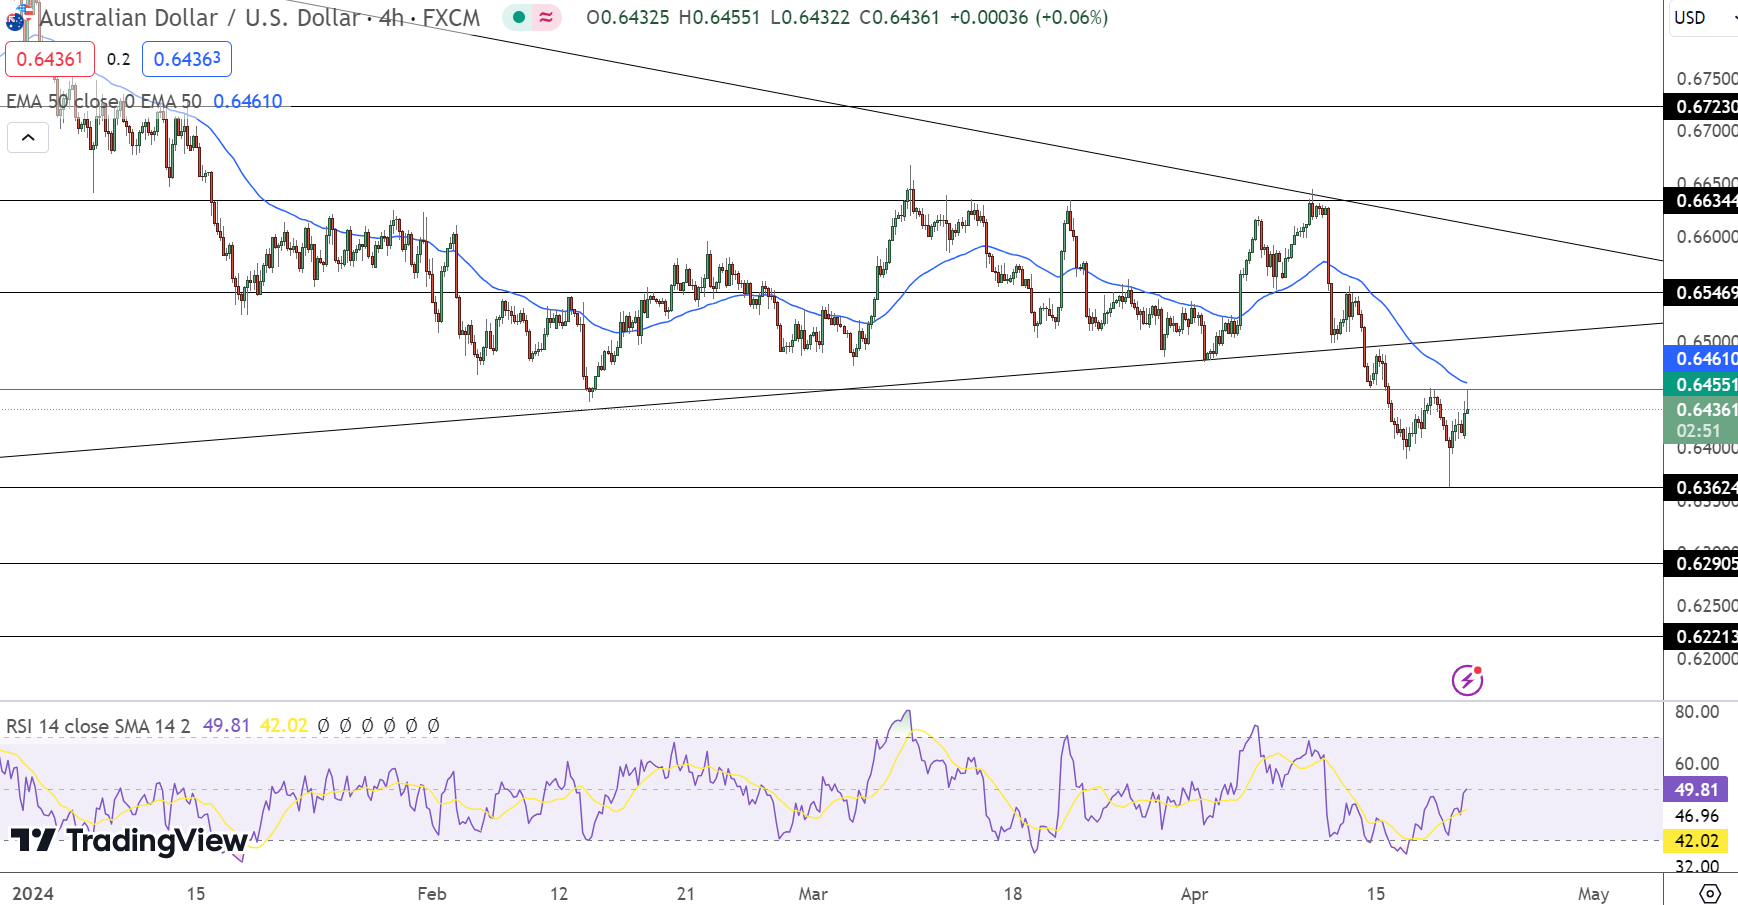The image size is (1738, 905).
Task: Open chart settings gear icon
Action: click(x=1709, y=893)
